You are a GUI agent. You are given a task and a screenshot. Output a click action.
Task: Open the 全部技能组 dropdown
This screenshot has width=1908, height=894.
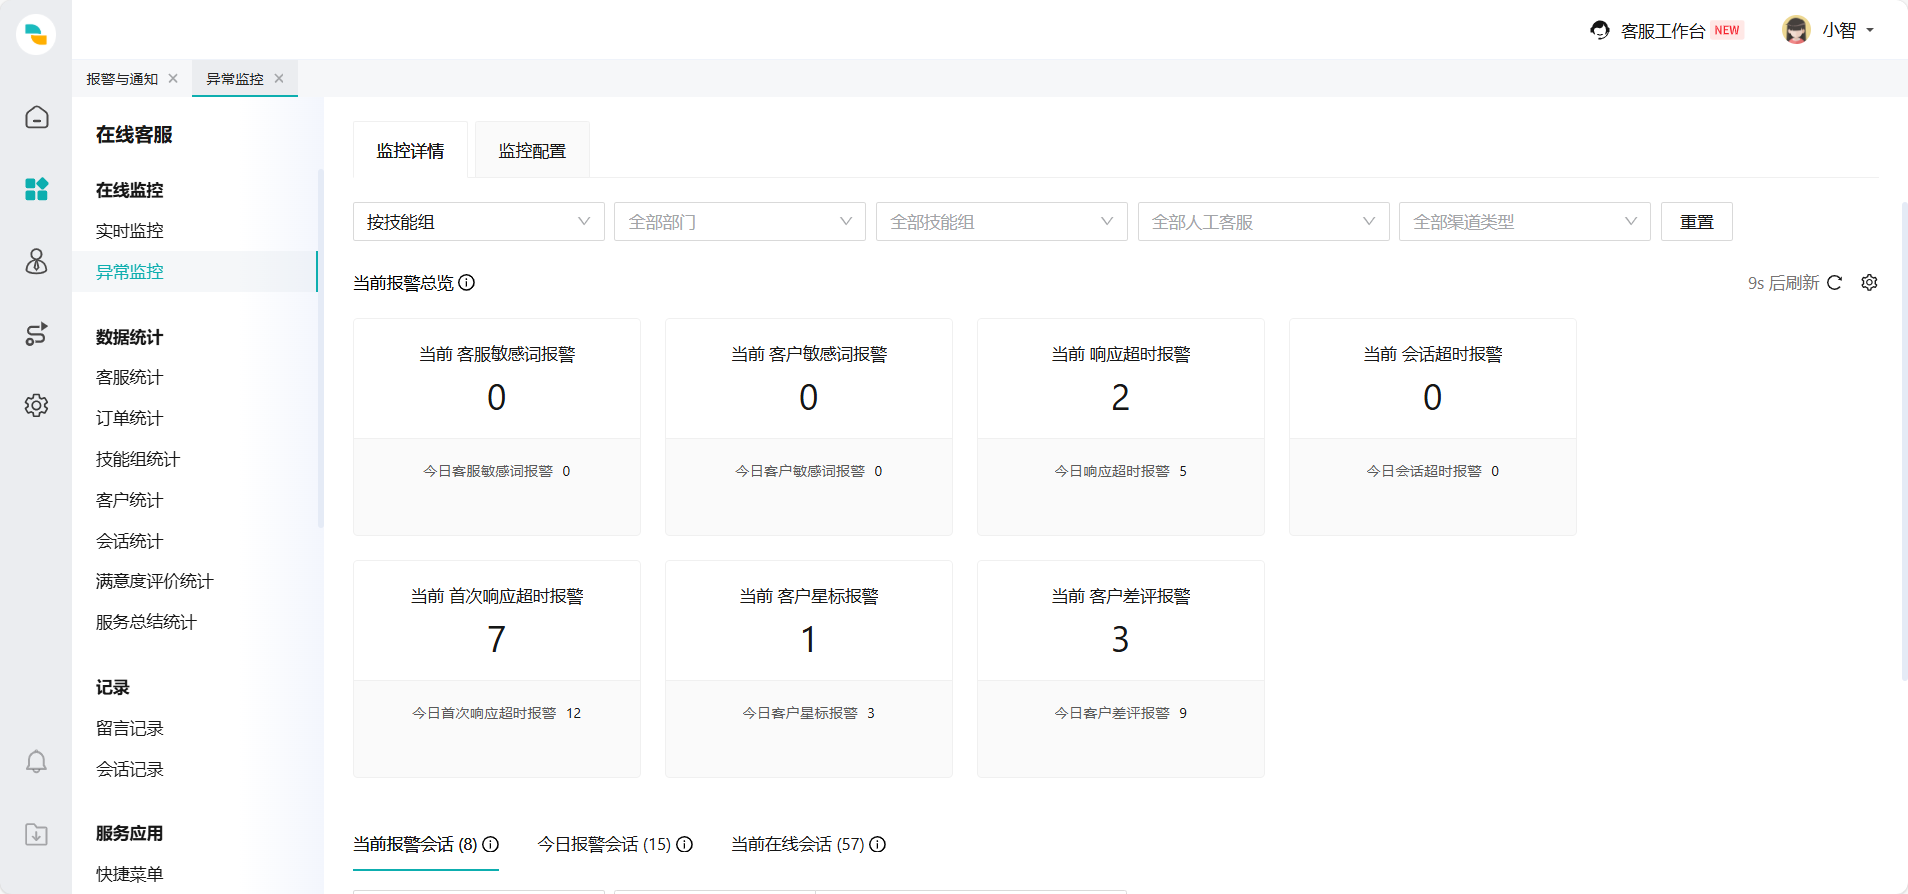pyautogui.click(x=1002, y=222)
